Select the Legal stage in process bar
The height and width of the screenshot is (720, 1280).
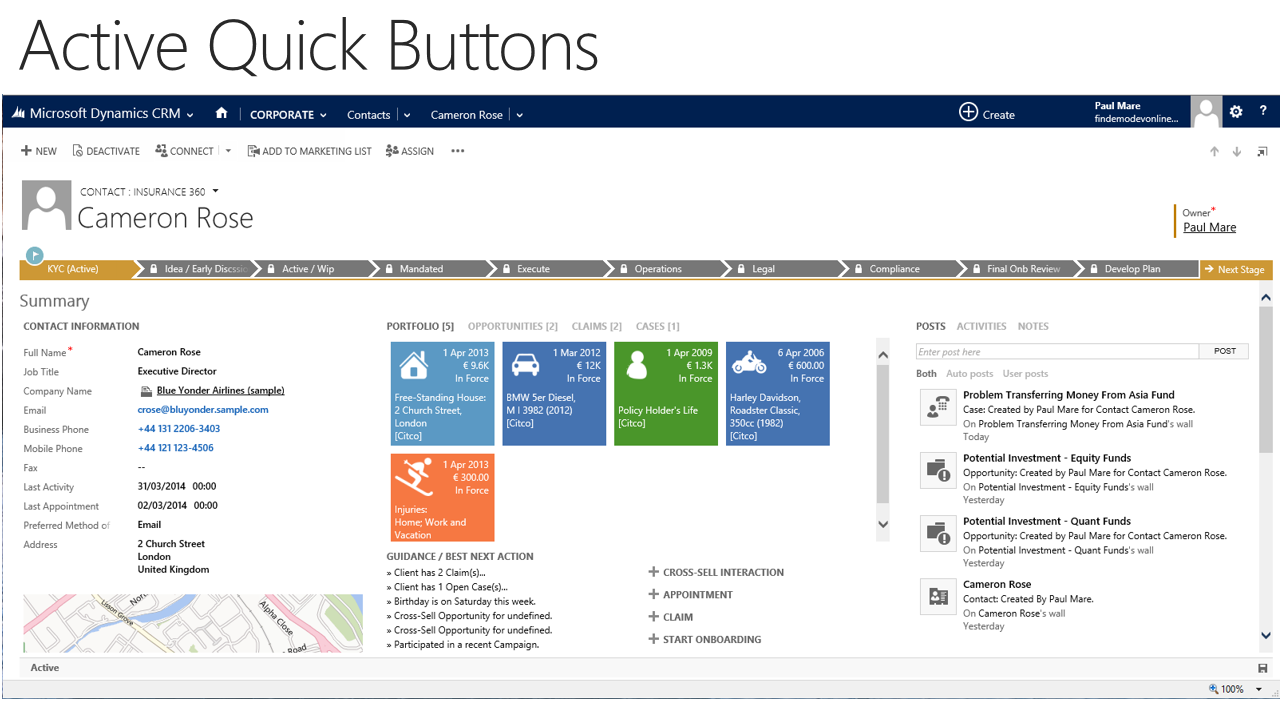(x=763, y=269)
